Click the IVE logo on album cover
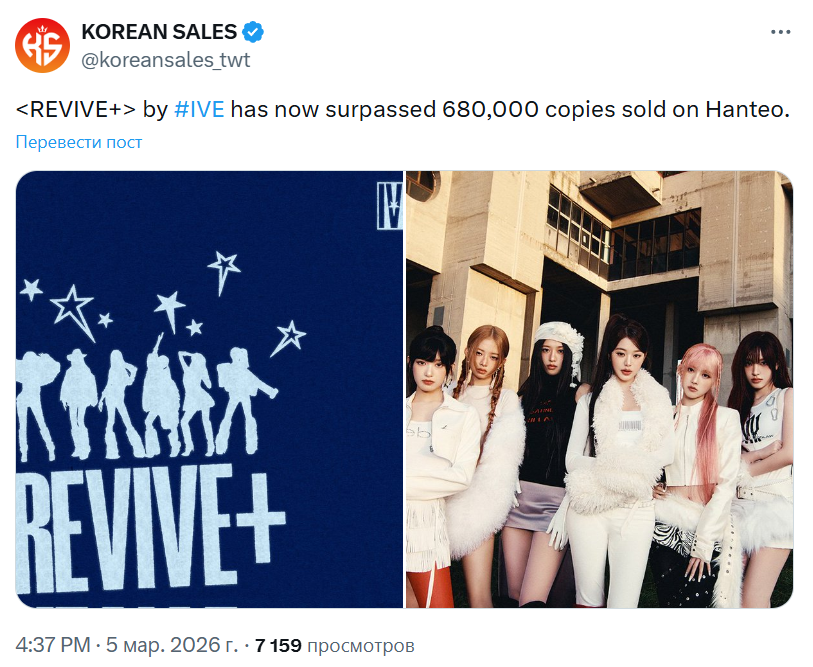 [390, 205]
